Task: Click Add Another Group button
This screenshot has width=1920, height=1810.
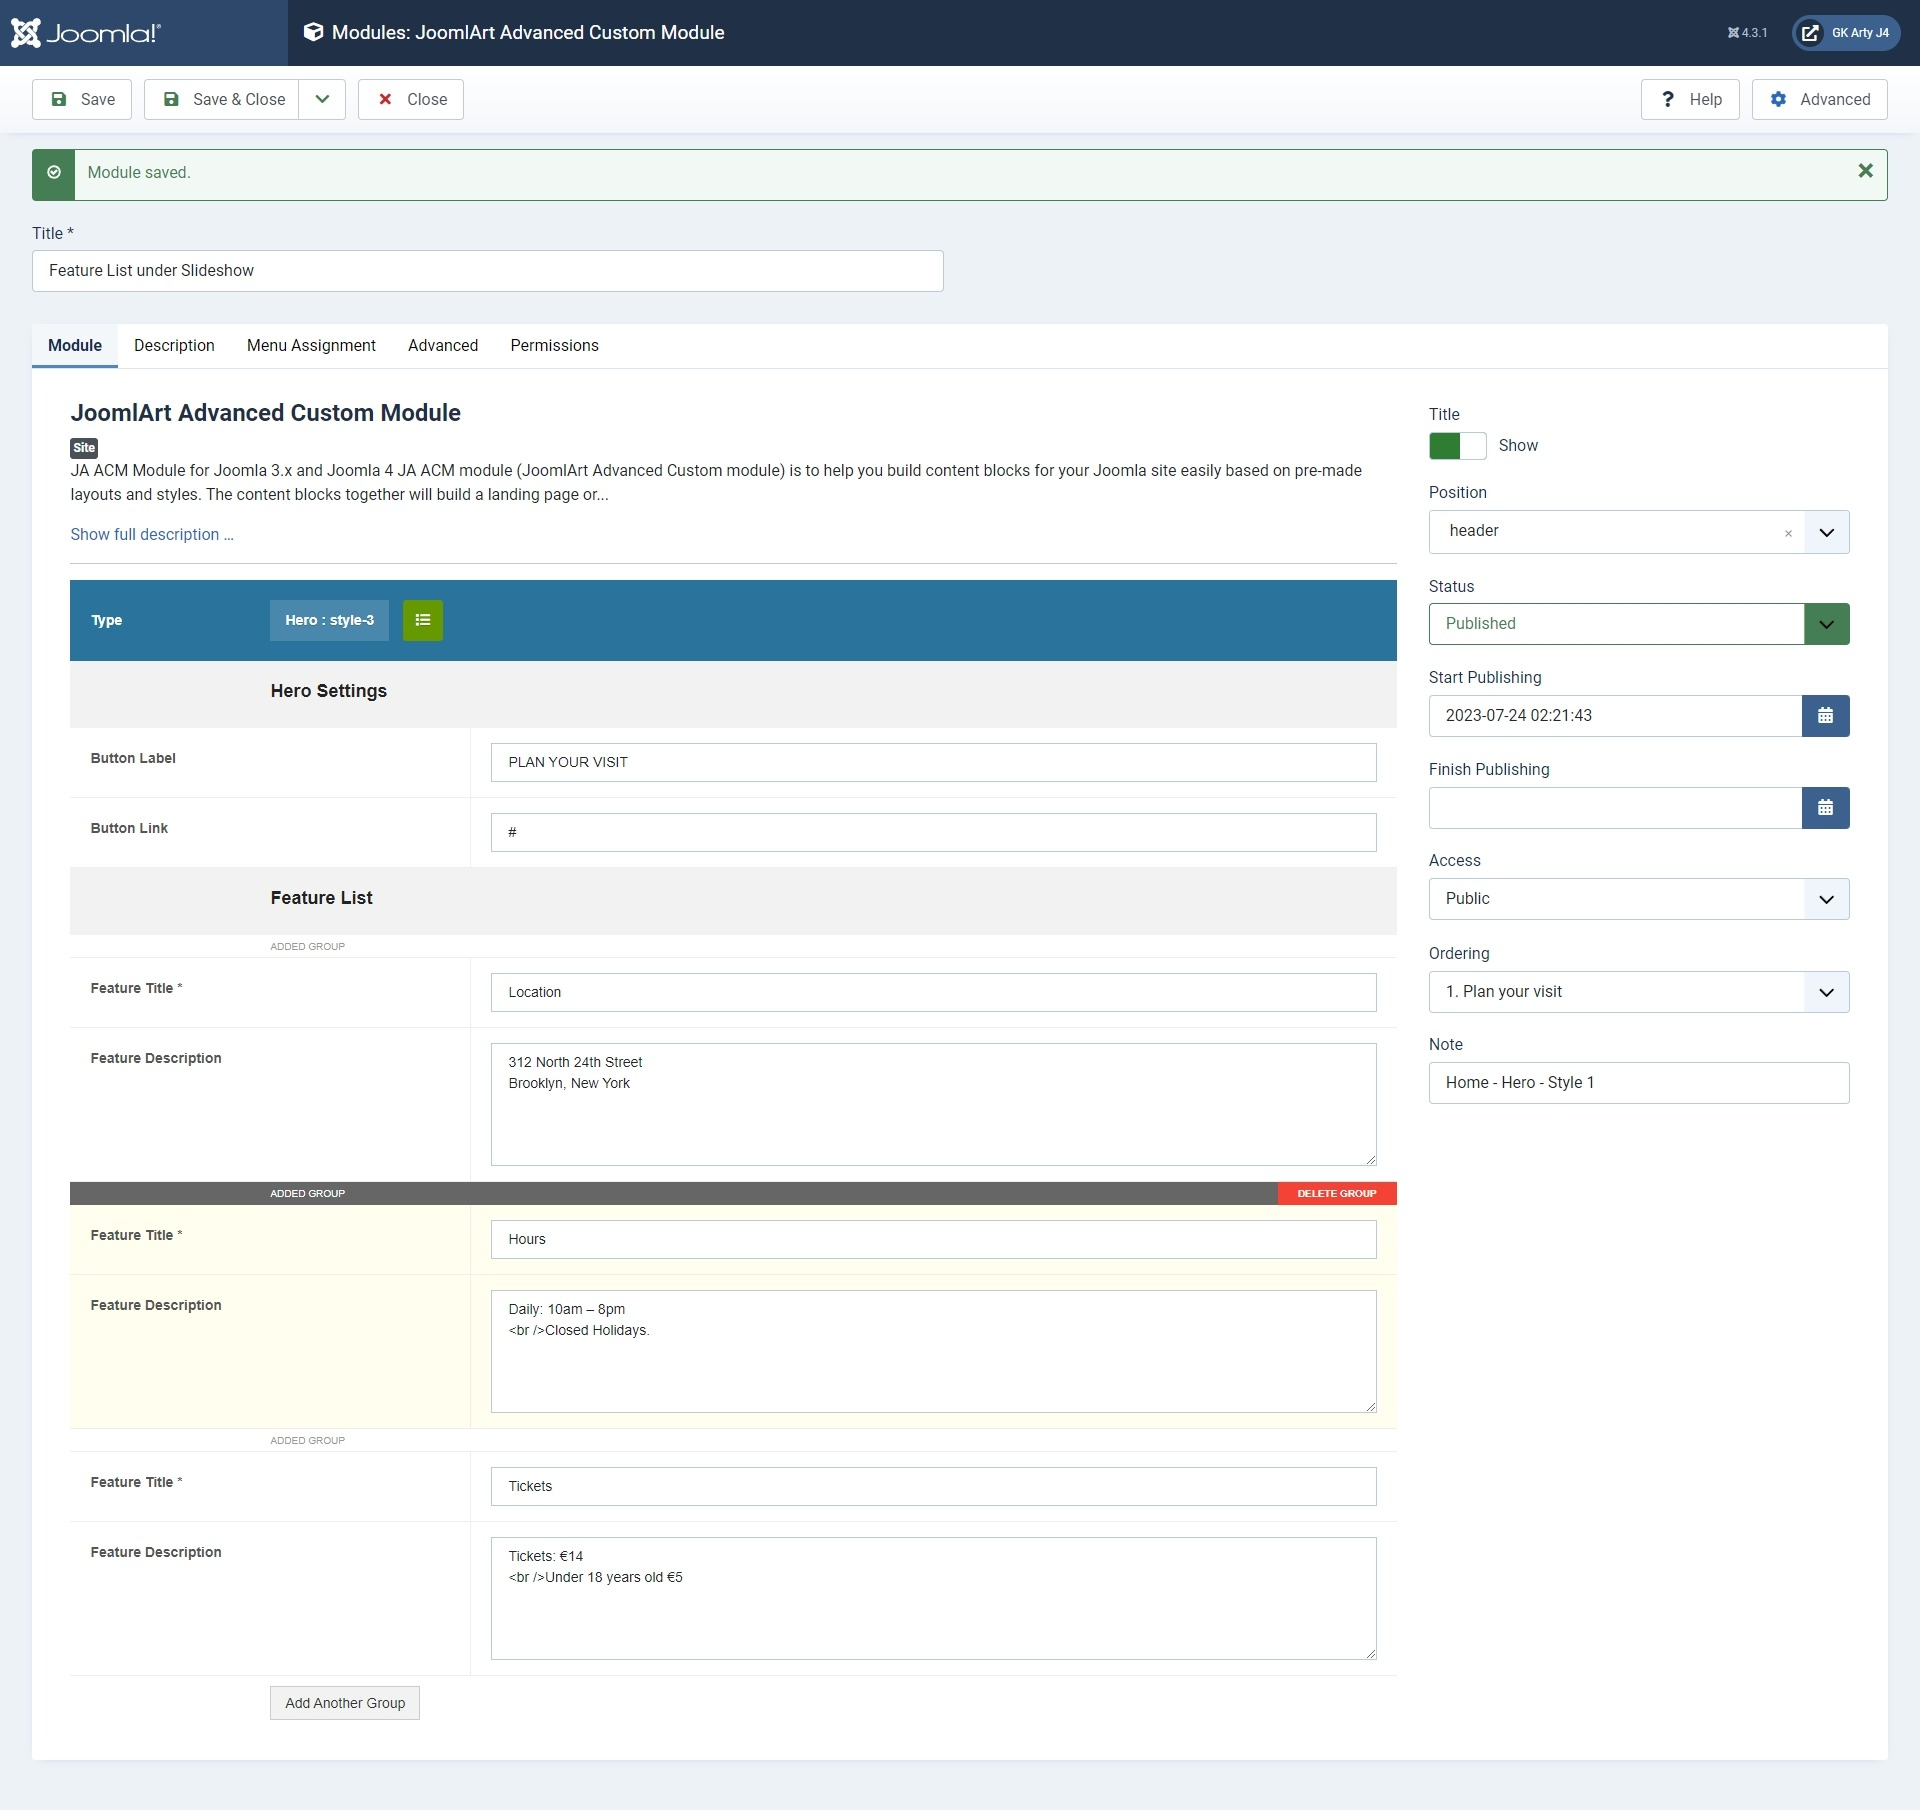Action: (x=345, y=1703)
